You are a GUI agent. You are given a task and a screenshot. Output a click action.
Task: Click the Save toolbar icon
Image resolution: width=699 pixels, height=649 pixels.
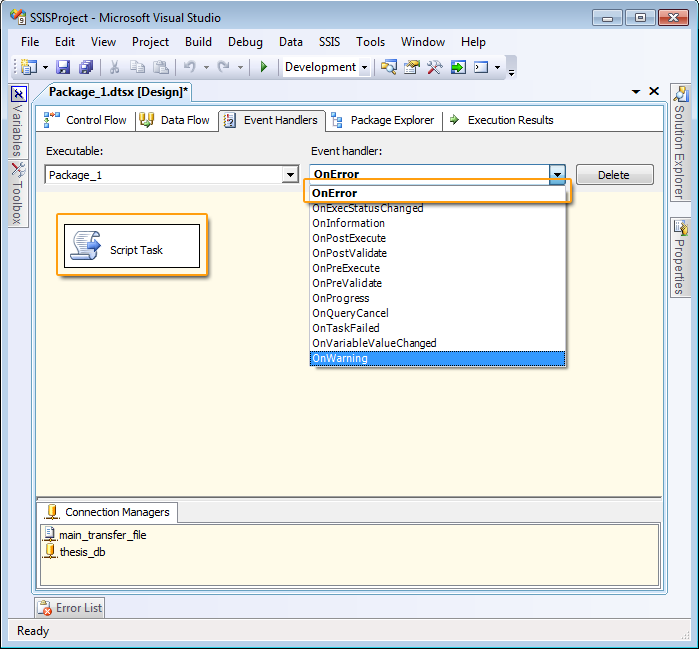pos(63,67)
